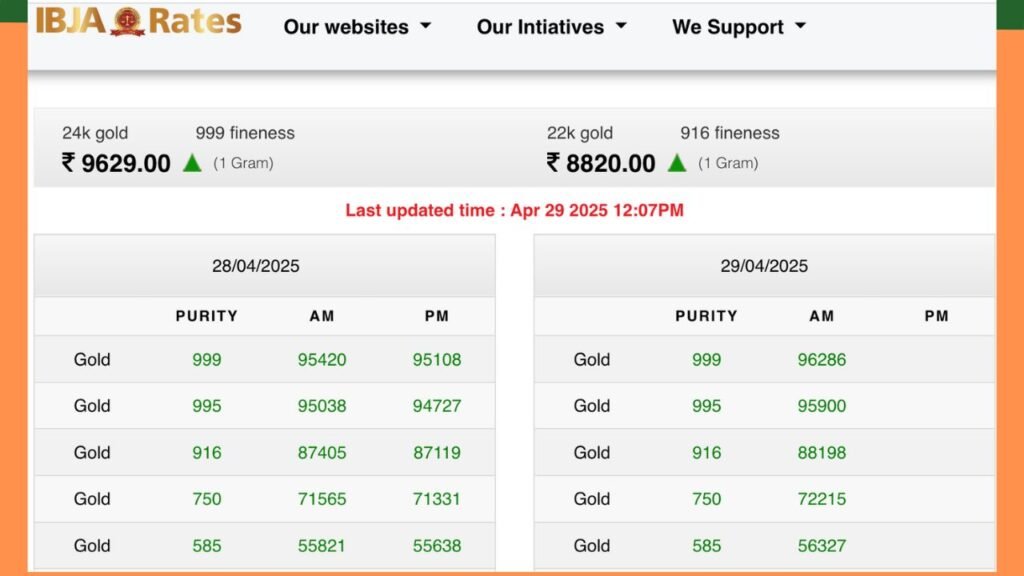Click the green up arrow beside ₹ 9629.00
1024x576 pixels.
[192, 163]
